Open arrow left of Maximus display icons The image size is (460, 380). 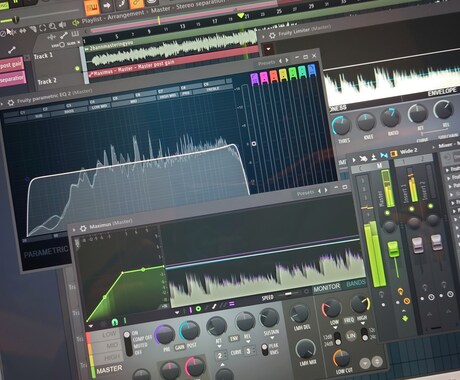[x=177, y=312]
